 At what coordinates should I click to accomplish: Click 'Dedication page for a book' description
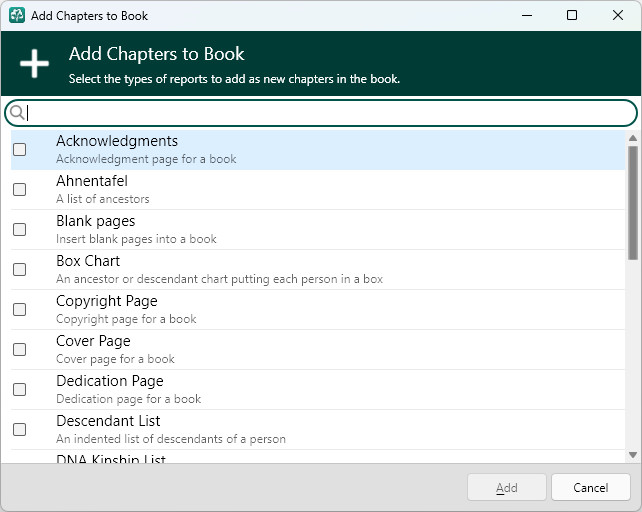129,399
